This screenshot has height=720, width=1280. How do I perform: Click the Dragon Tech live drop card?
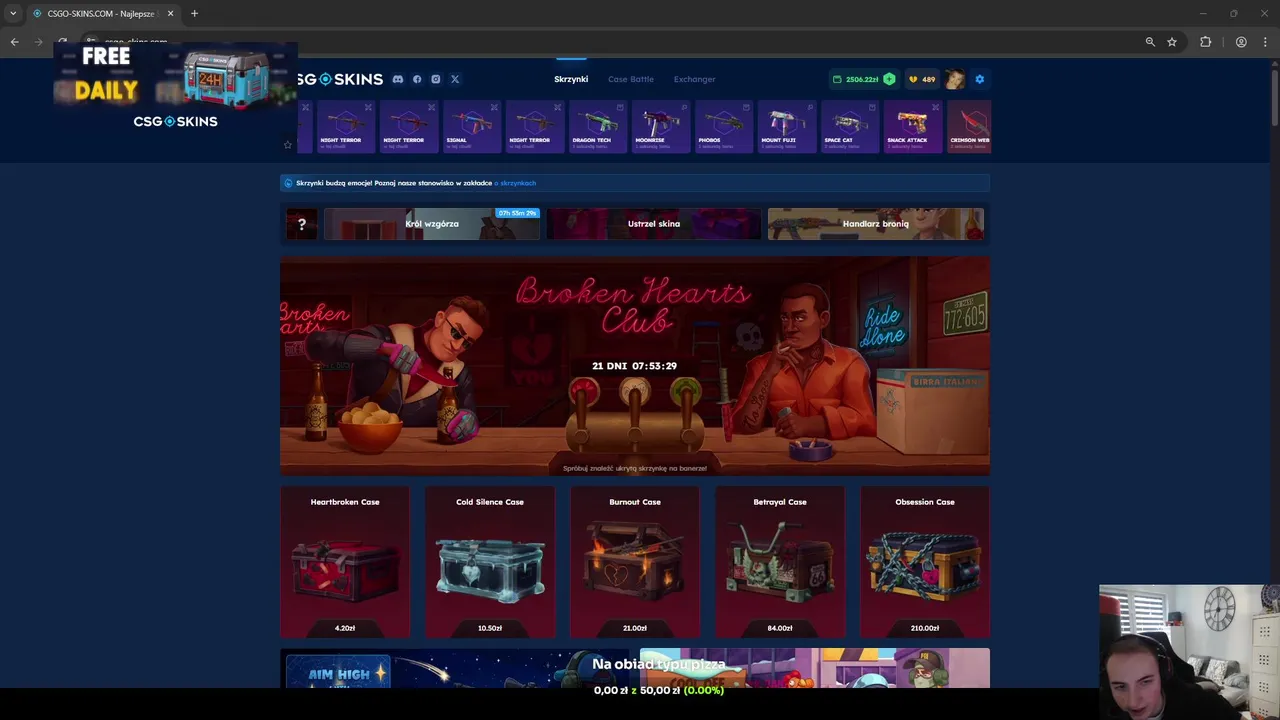(598, 127)
